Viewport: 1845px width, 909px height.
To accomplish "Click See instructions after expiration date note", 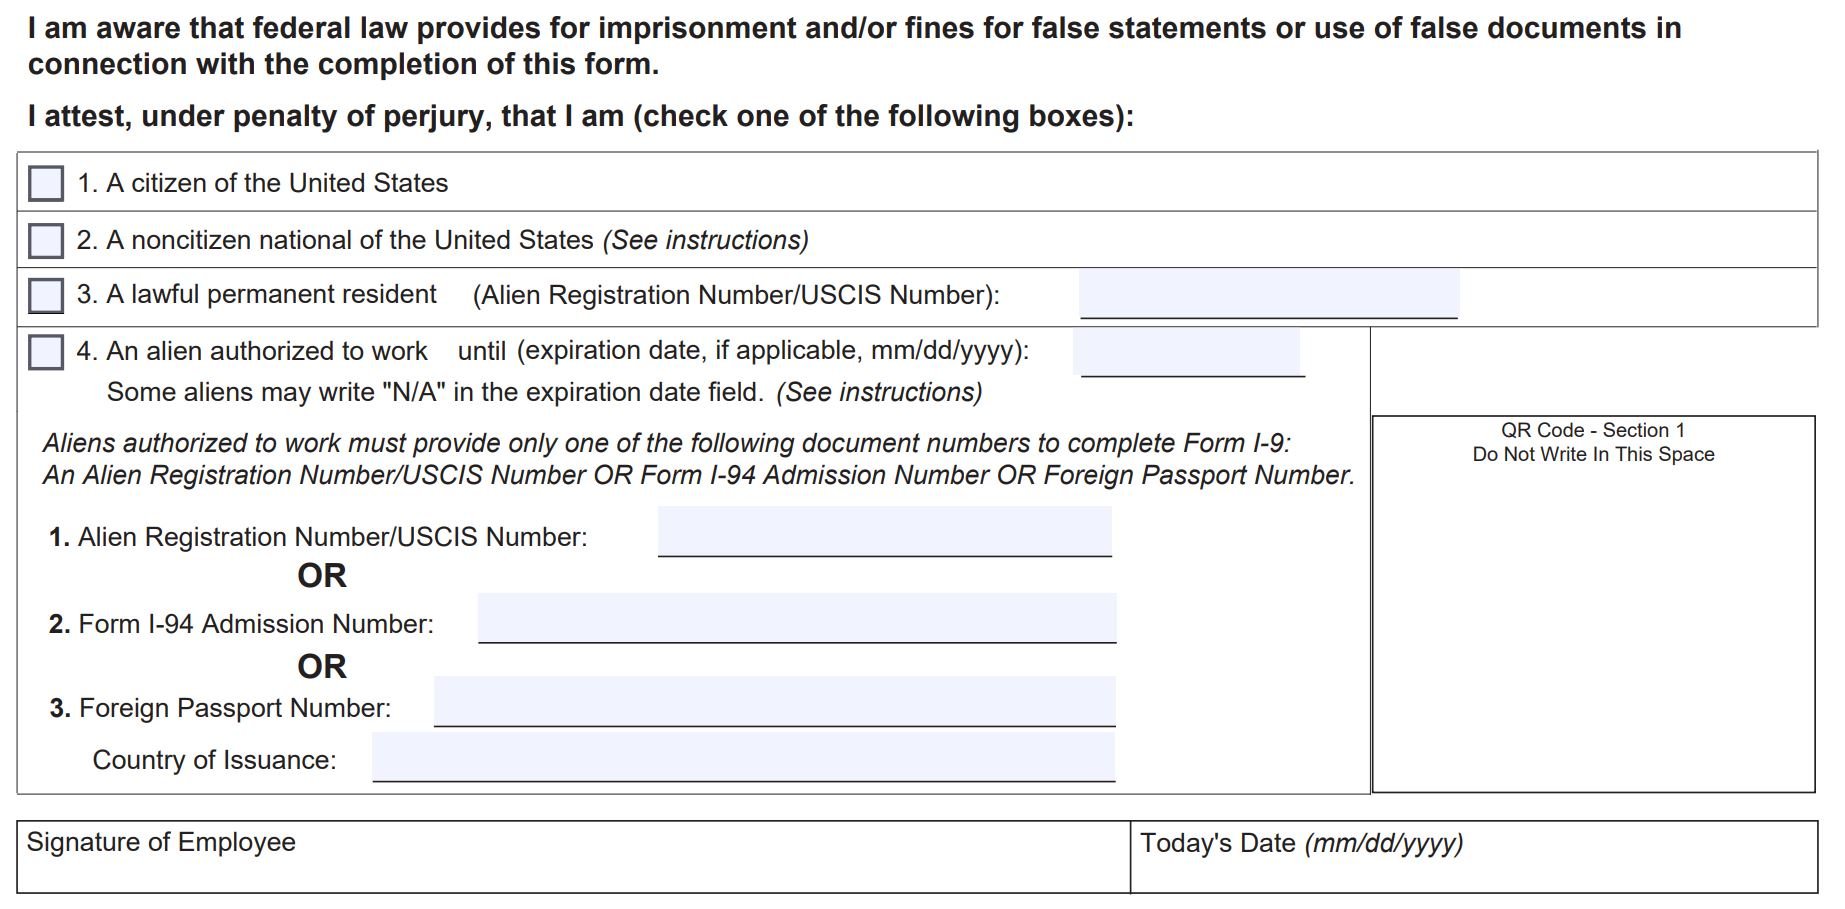I will (880, 392).
